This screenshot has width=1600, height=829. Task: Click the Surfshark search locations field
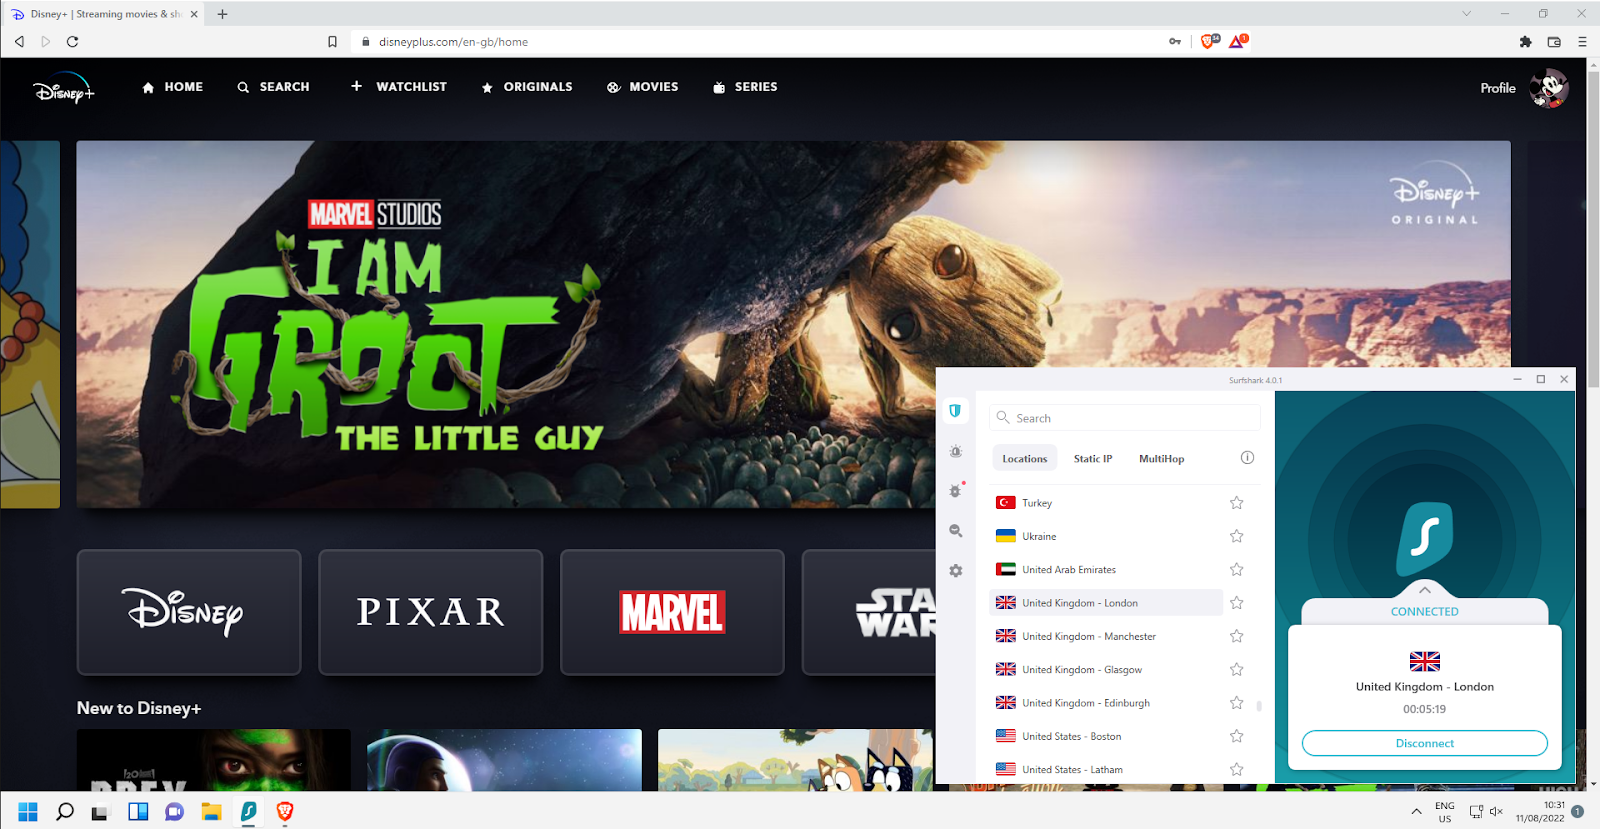click(x=1125, y=418)
